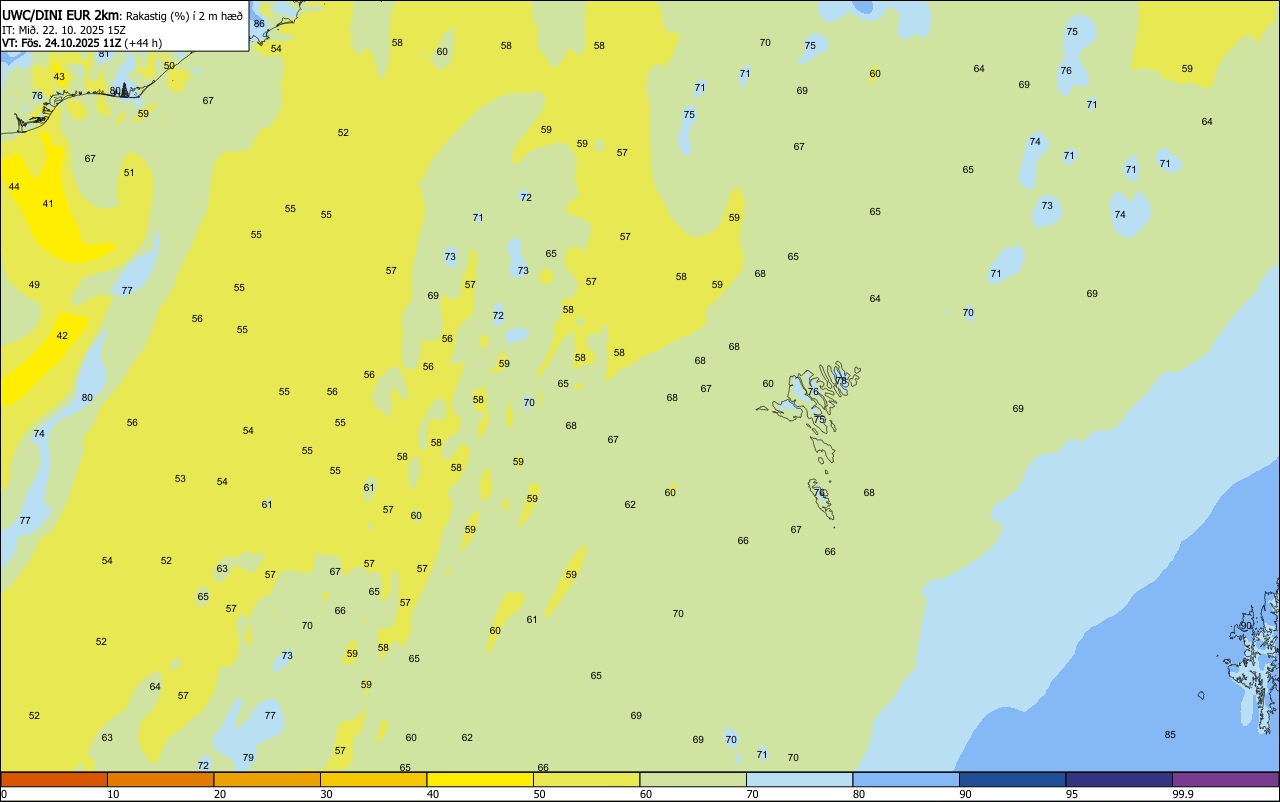The height and width of the screenshot is (802, 1280).
Task: Select the 40–50 bright yellow legend swatch
Action: [x=480, y=779]
